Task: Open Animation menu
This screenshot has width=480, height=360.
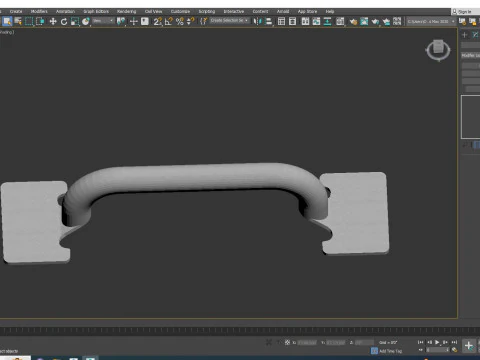Action: coord(65,11)
